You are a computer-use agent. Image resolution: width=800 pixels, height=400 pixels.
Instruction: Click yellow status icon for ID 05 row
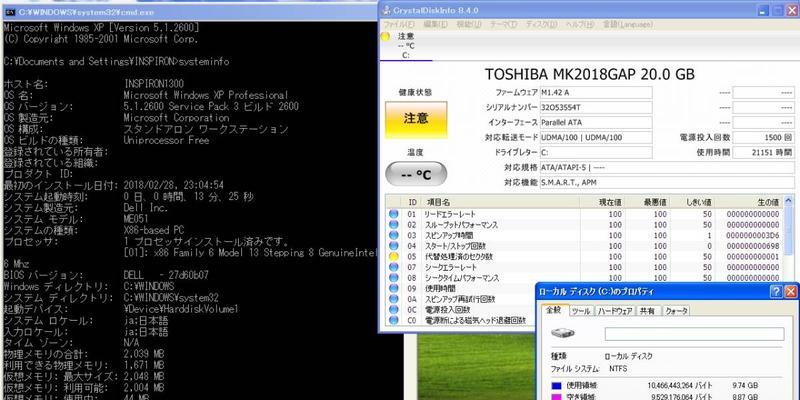pos(393,257)
